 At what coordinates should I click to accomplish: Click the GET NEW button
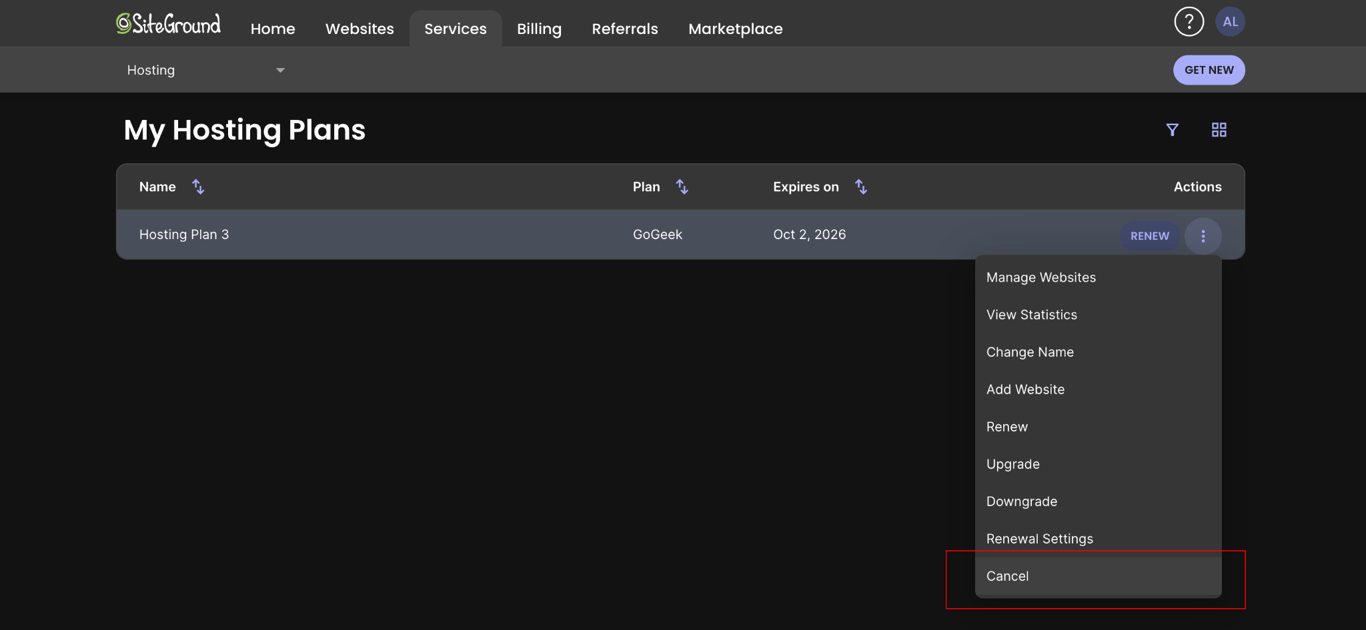(x=1209, y=70)
